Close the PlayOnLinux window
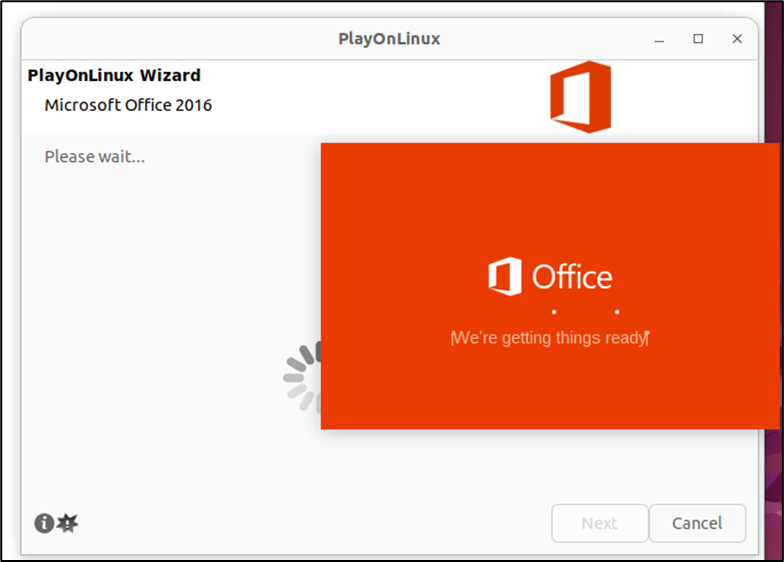784x562 pixels. click(x=737, y=39)
